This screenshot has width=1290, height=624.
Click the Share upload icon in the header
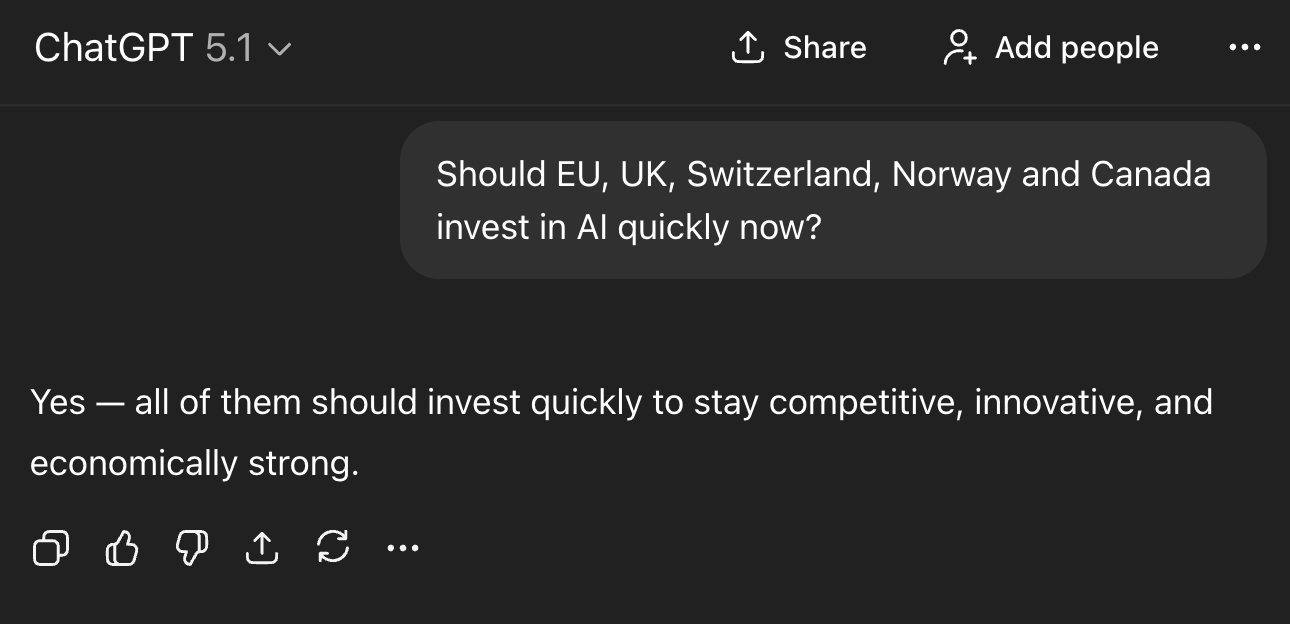pyautogui.click(x=746, y=47)
